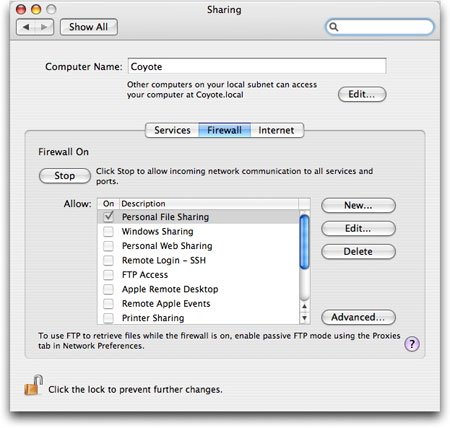
Task: Click the yellow minimize window button
Action: pos(36,9)
